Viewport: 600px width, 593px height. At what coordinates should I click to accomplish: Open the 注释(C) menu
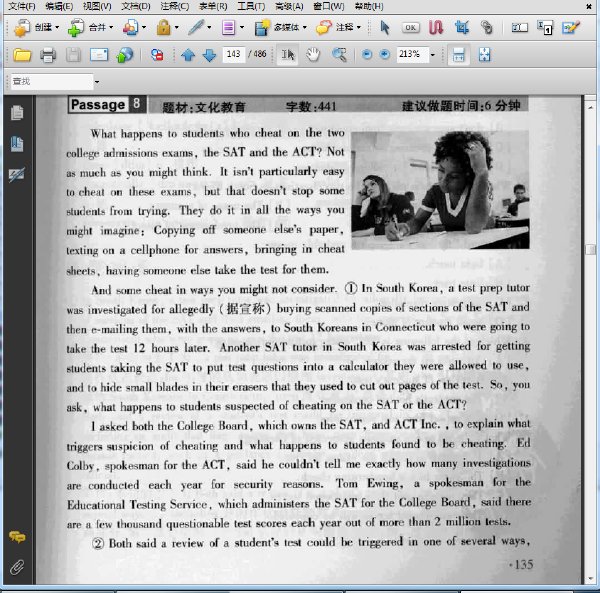(174, 6)
